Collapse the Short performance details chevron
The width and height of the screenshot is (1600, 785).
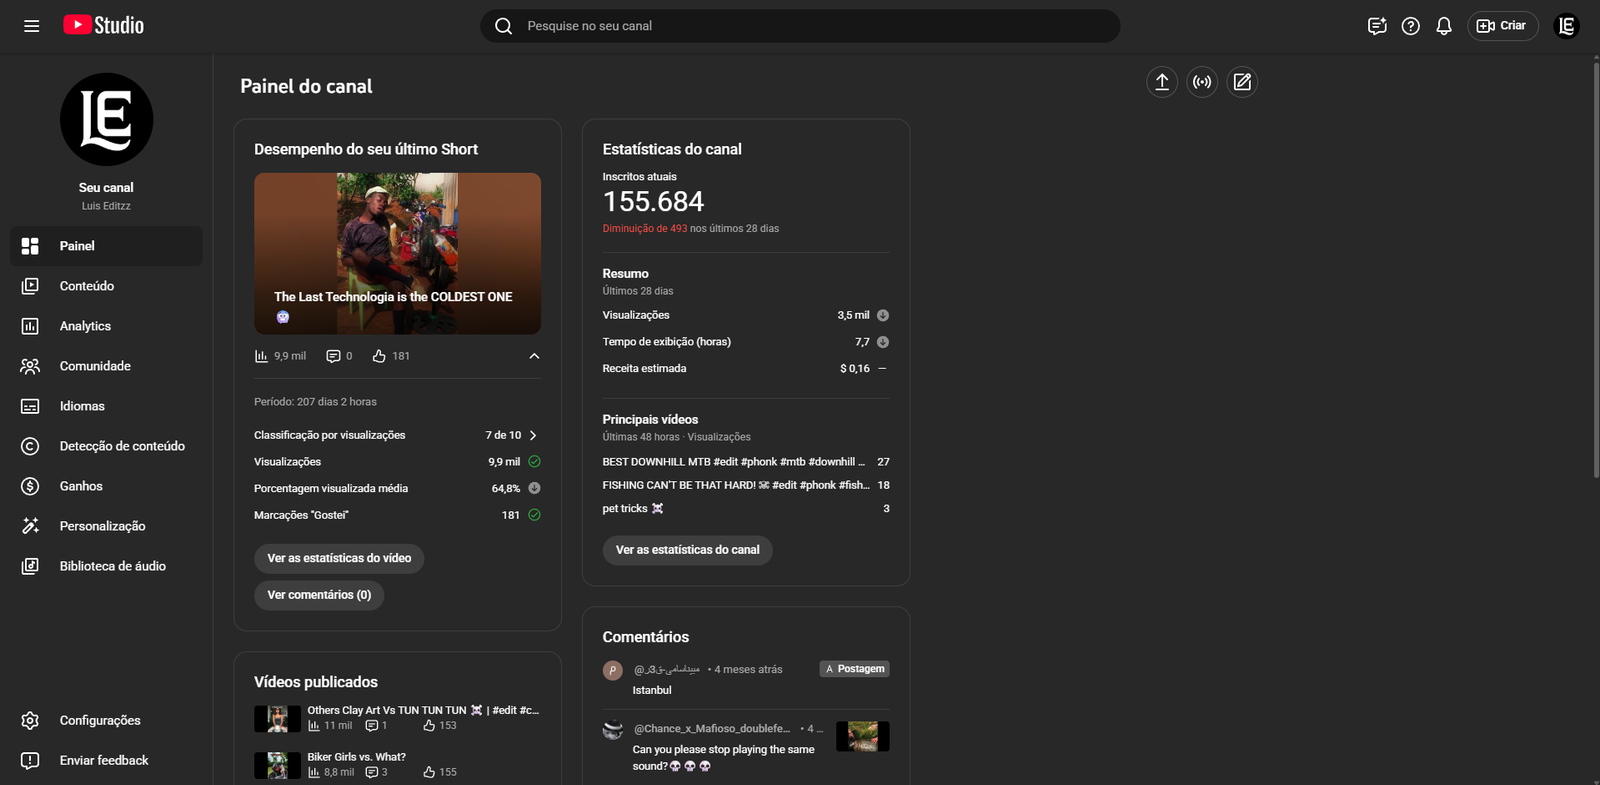[x=534, y=356]
